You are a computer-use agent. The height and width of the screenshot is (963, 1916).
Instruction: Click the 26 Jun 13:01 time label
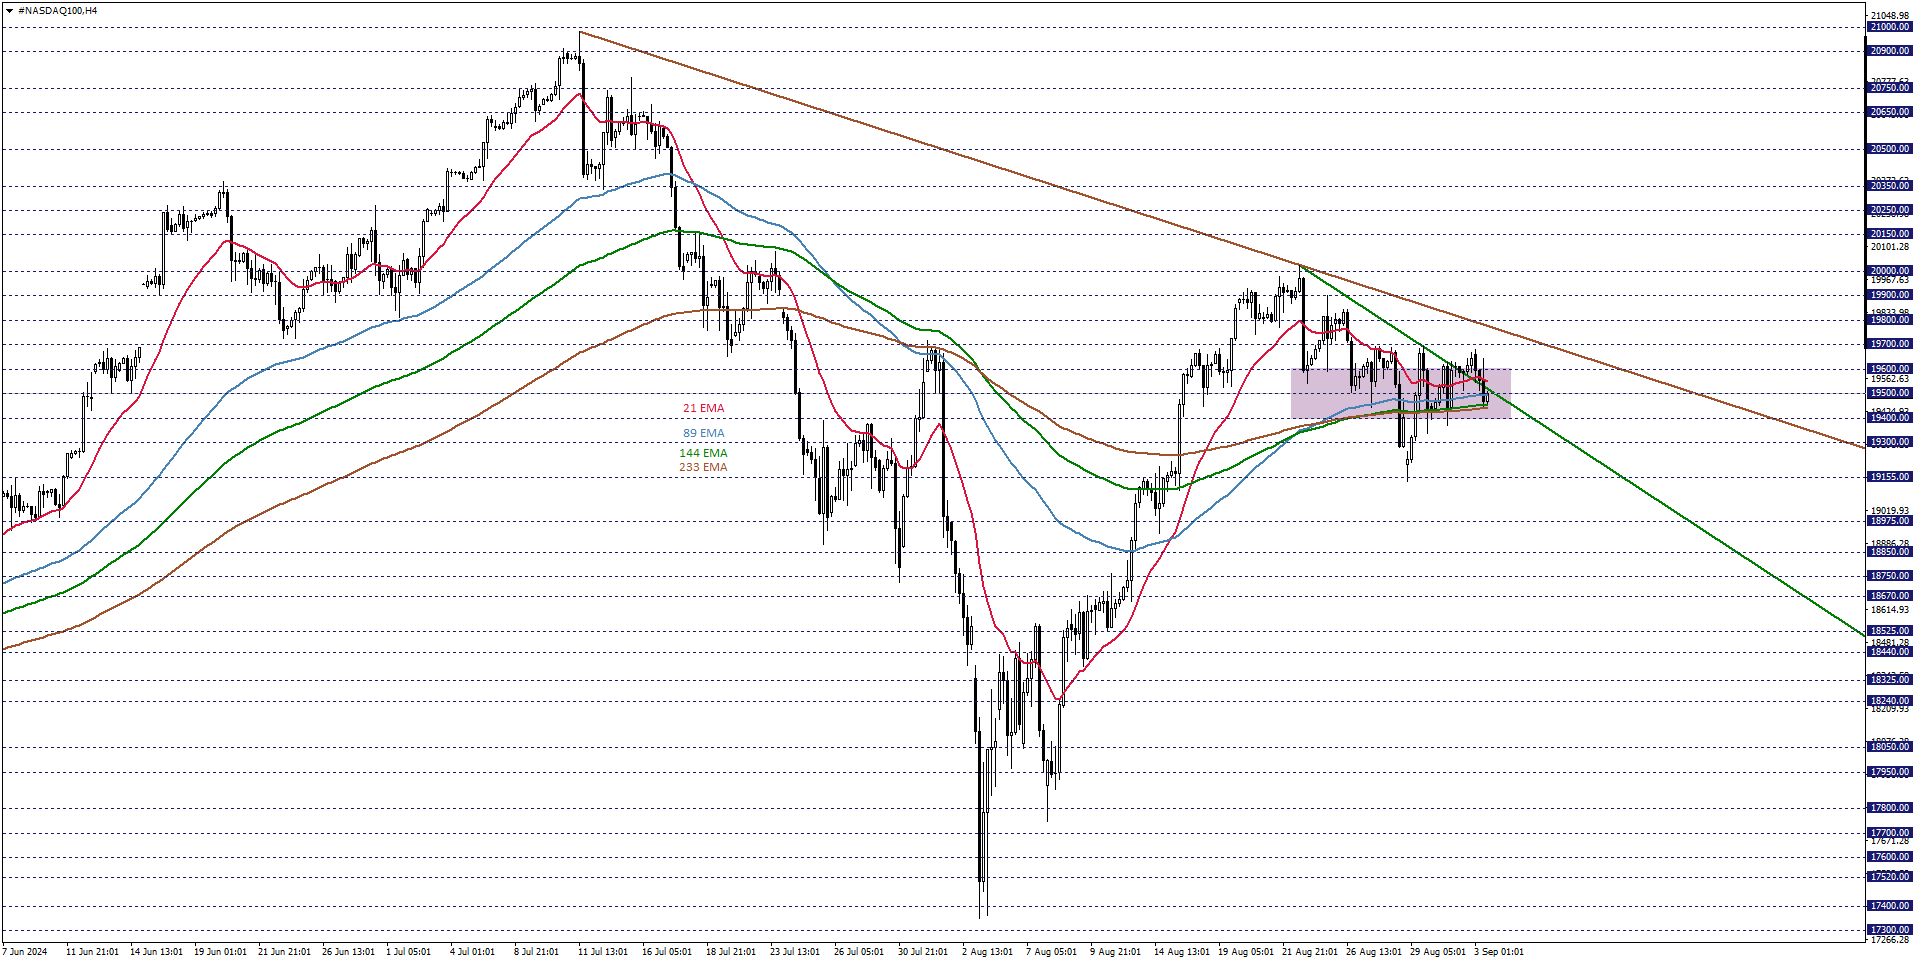[348, 952]
